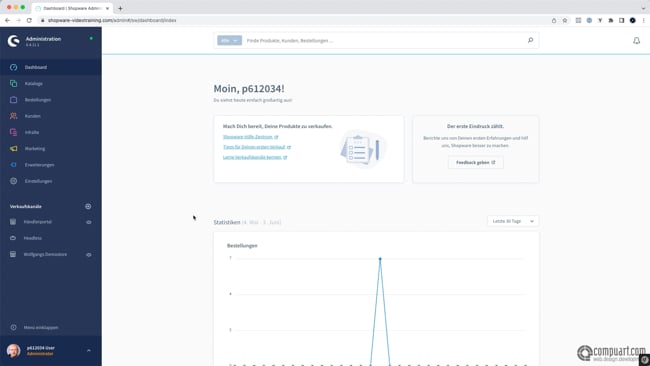Image resolution: width=650 pixels, height=366 pixels.
Task: Click the Bestellungen bag icon
Action: pyautogui.click(x=13, y=100)
